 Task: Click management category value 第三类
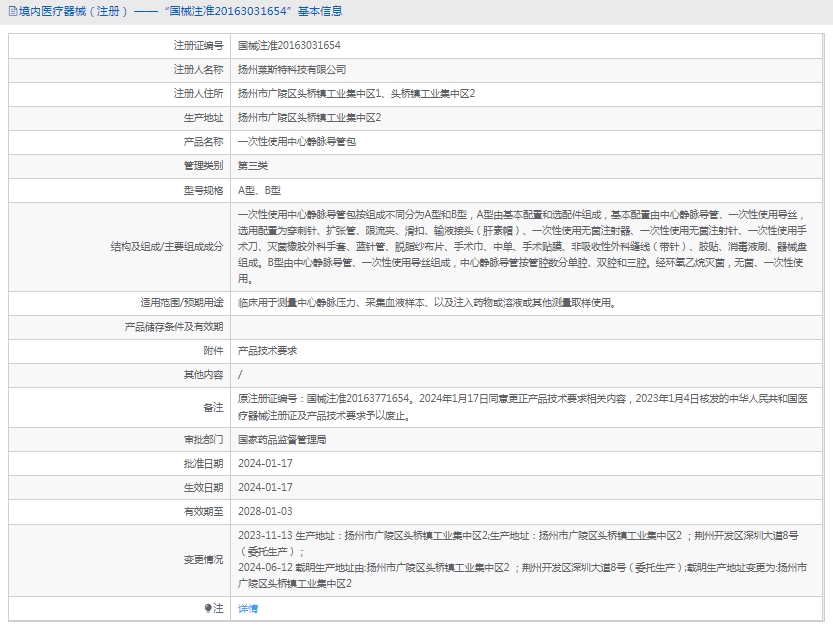[x=253, y=166]
